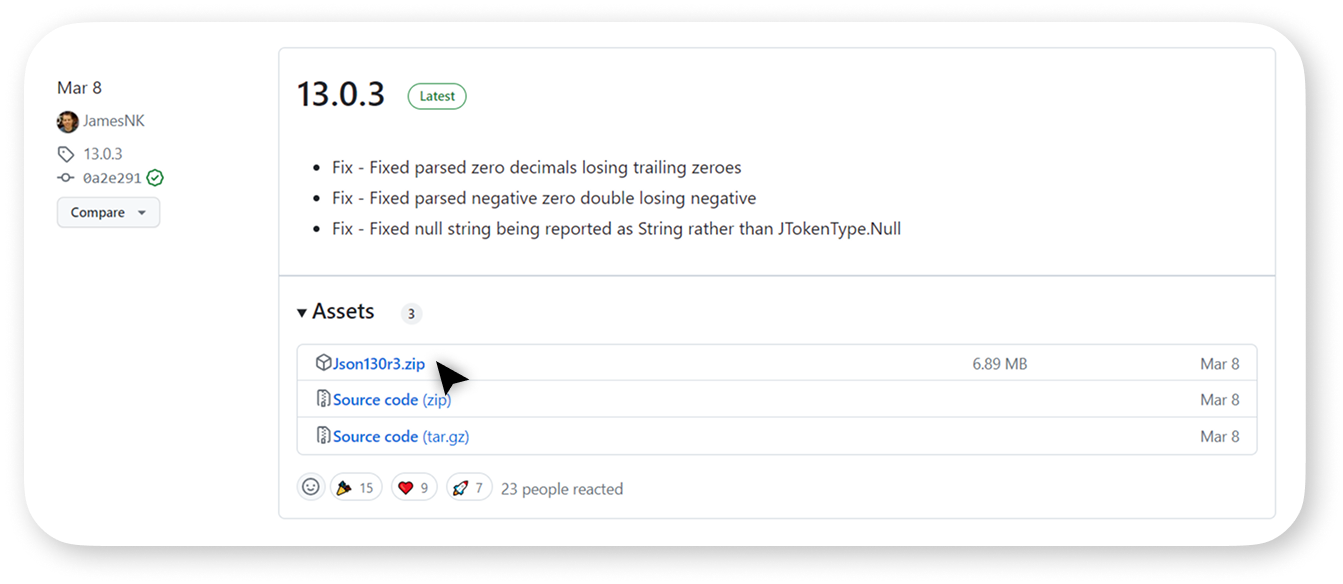Toggle the heart reaction with 9

[x=414, y=487]
